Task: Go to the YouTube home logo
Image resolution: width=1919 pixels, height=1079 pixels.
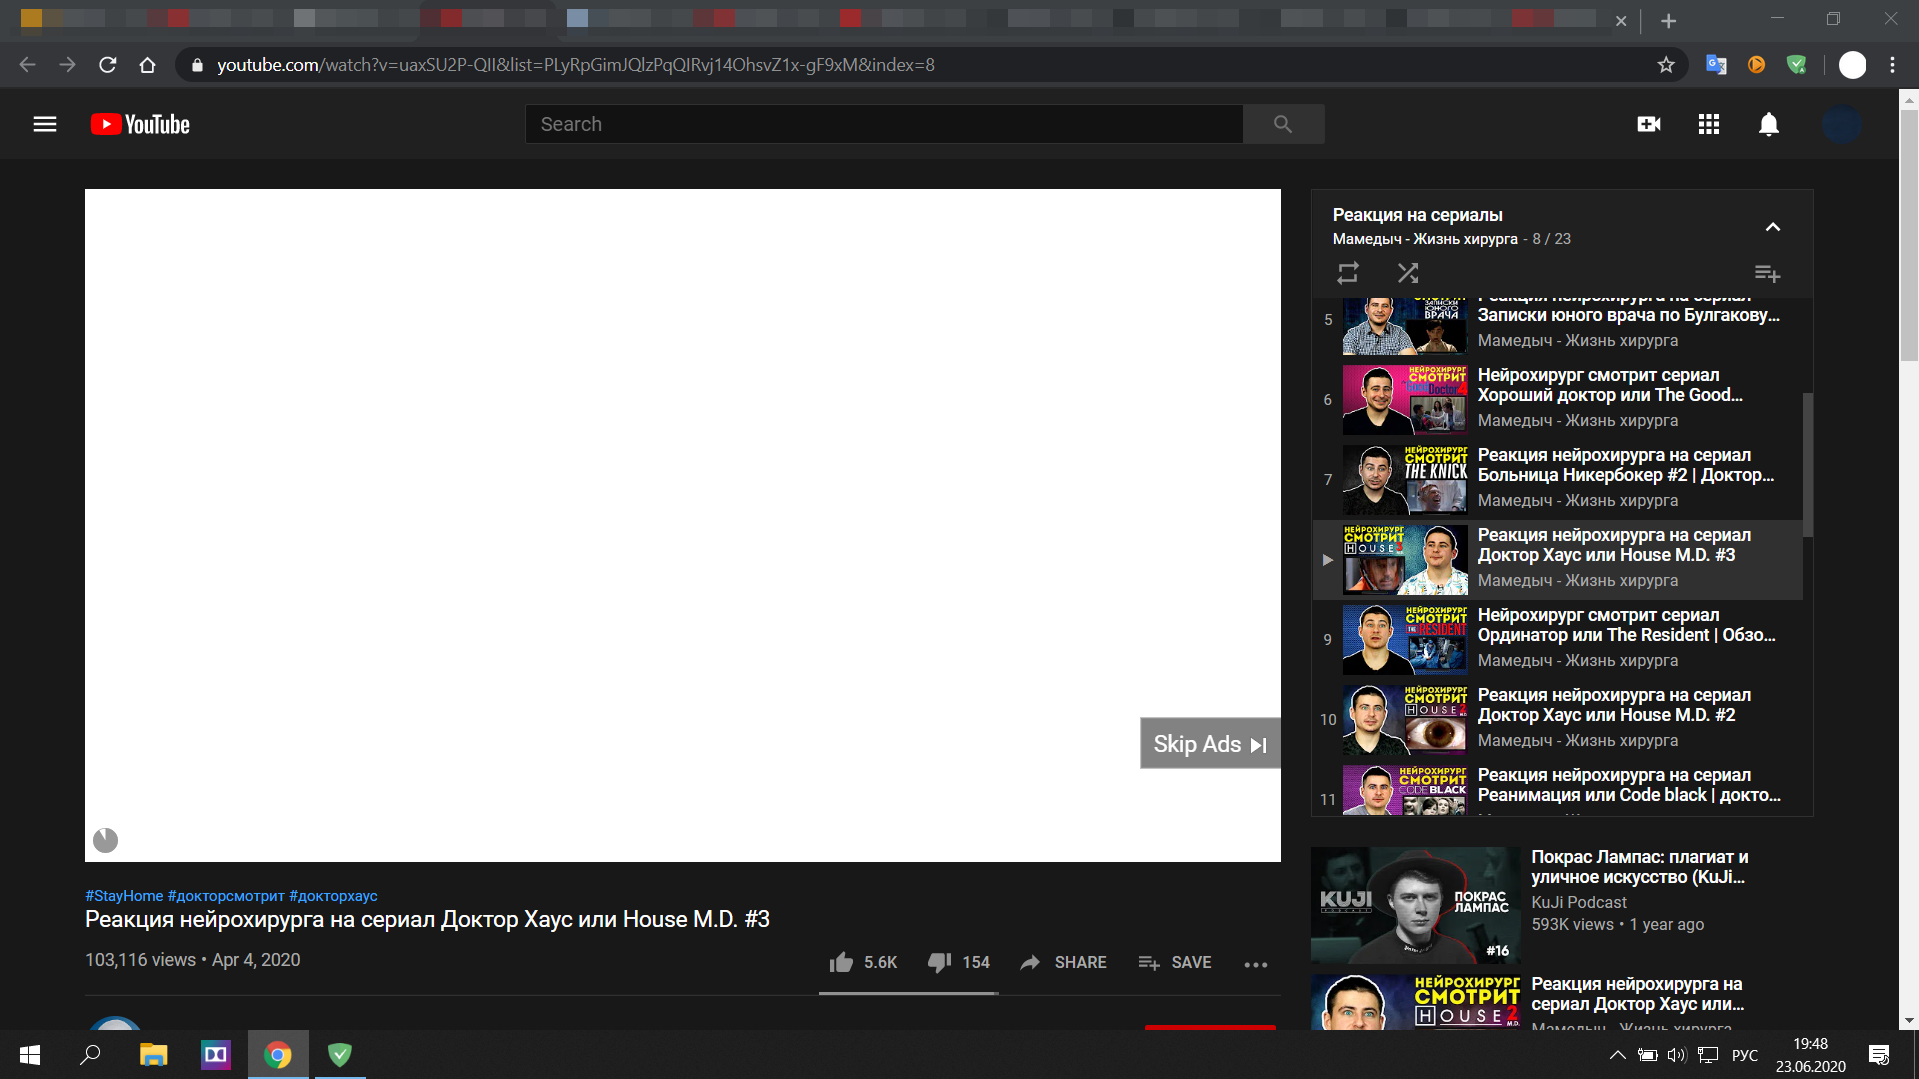Action: 140,124
